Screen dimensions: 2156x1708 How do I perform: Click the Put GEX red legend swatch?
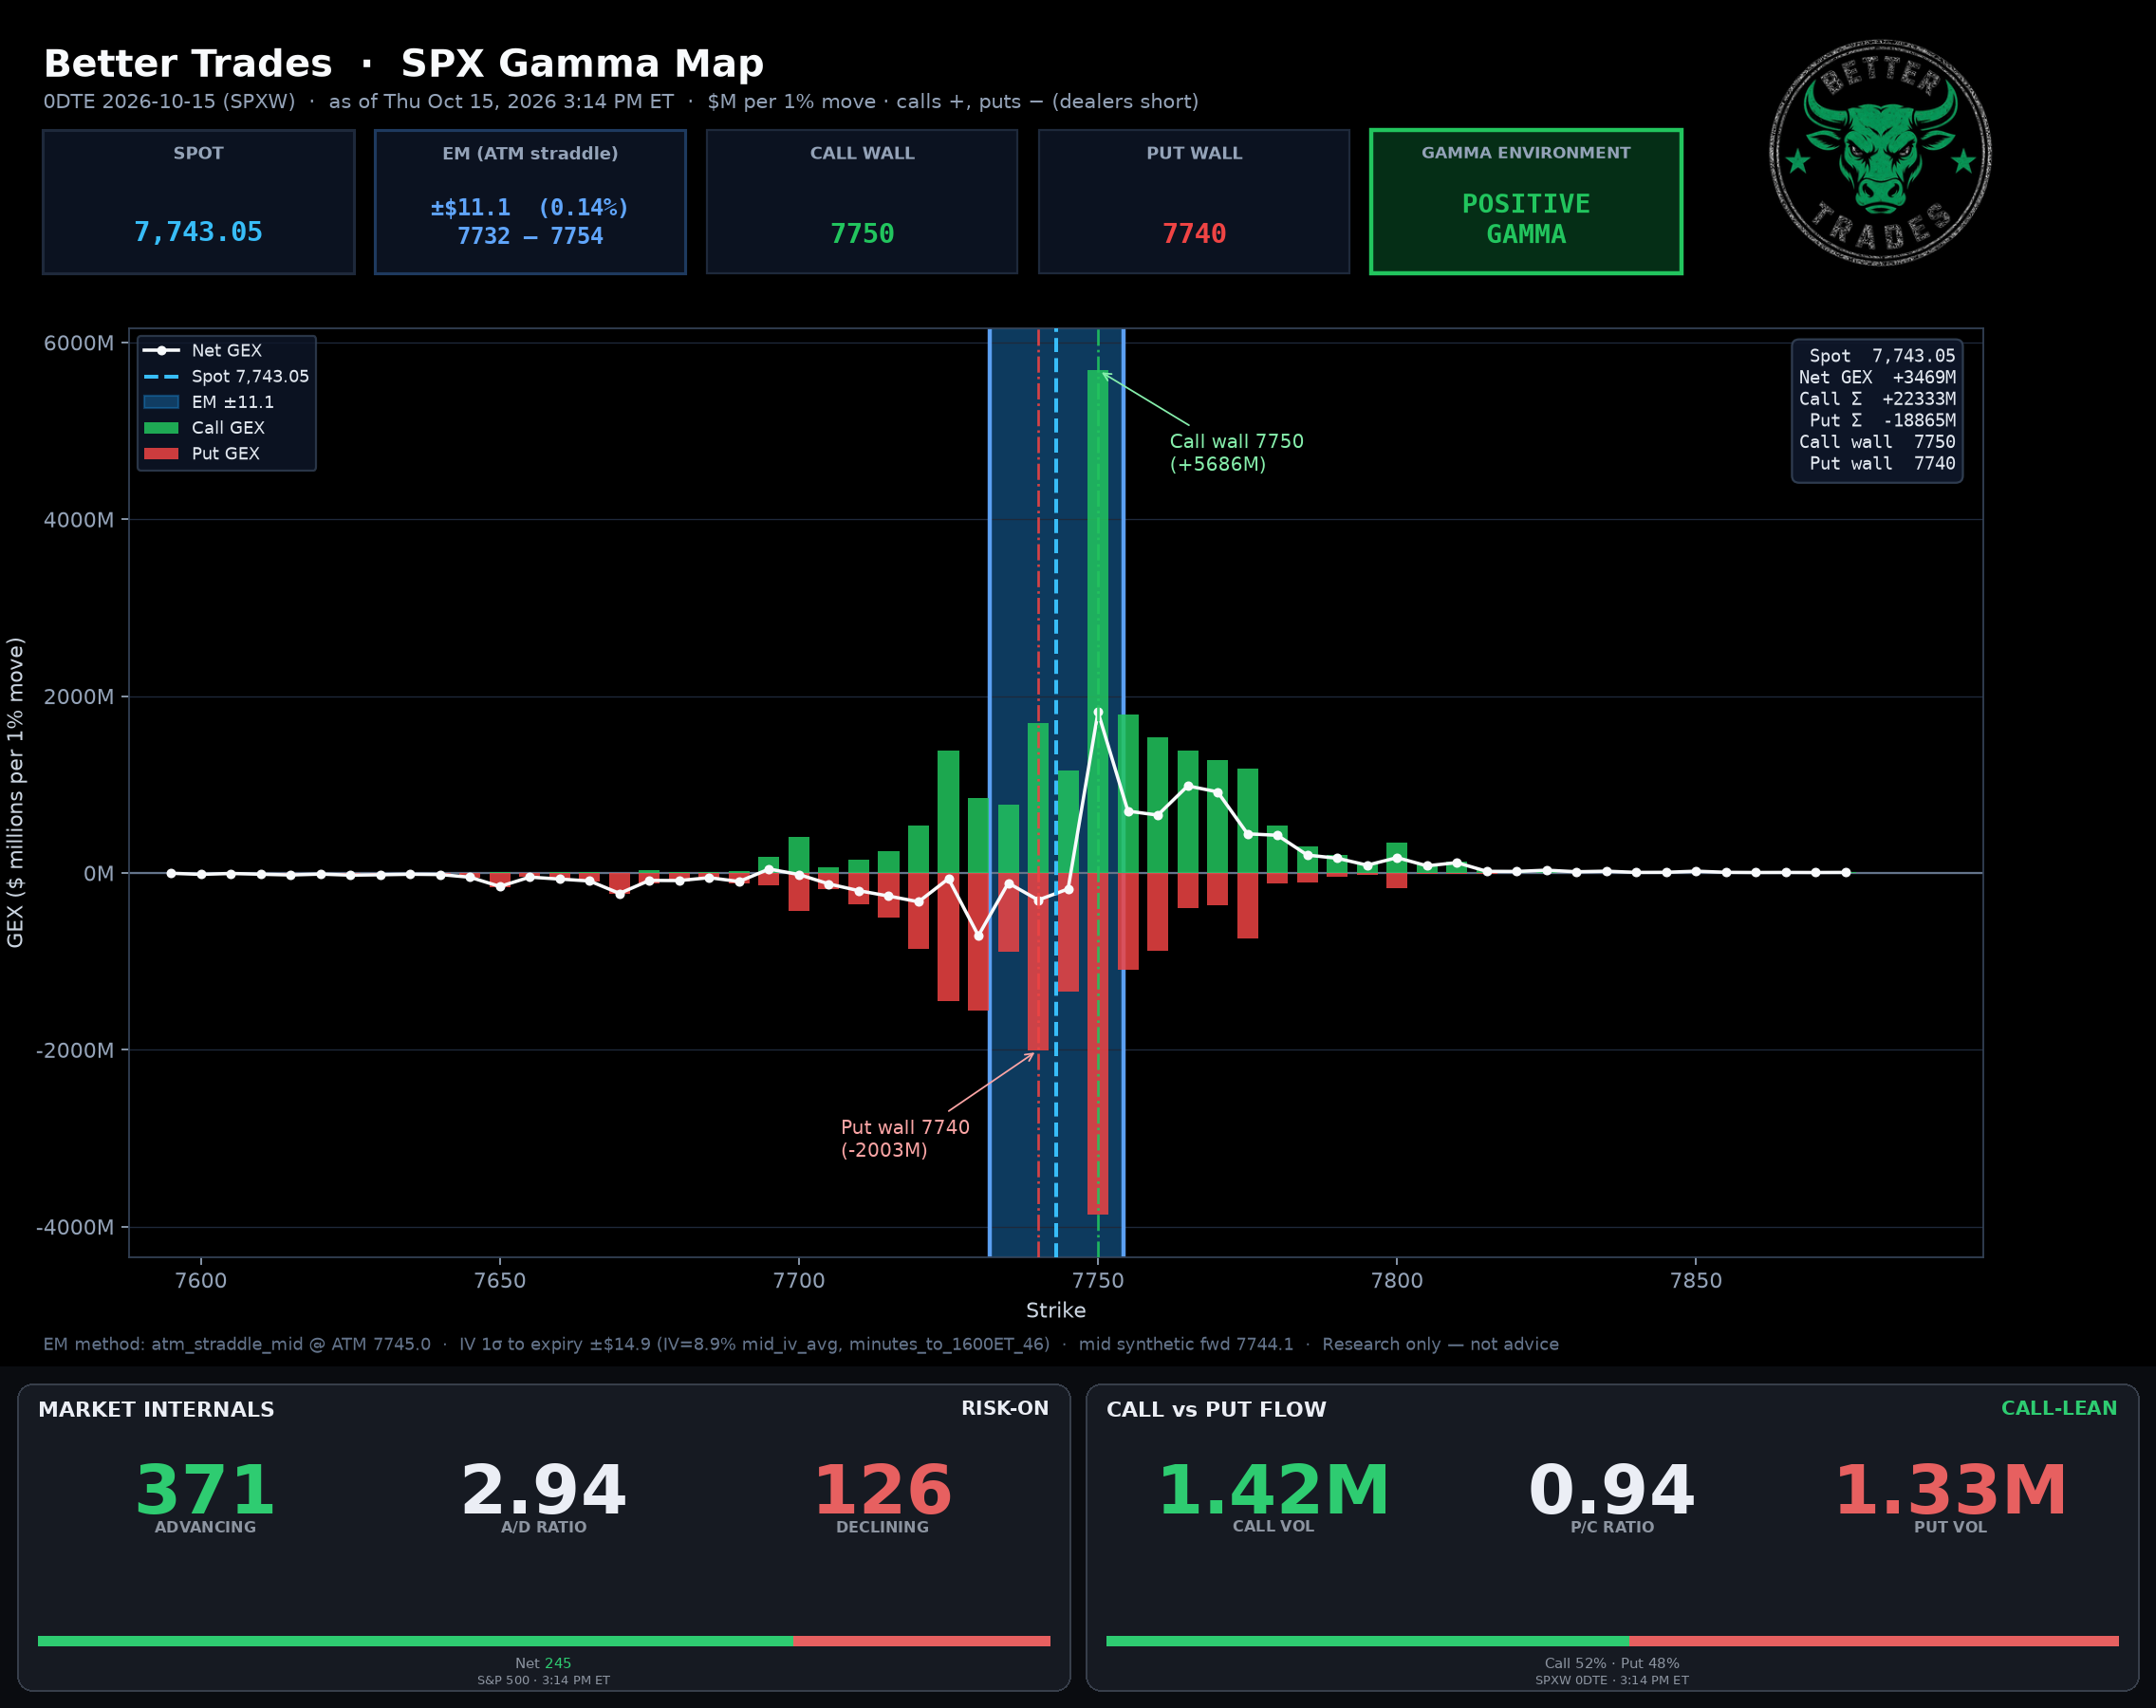tap(161, 453)
